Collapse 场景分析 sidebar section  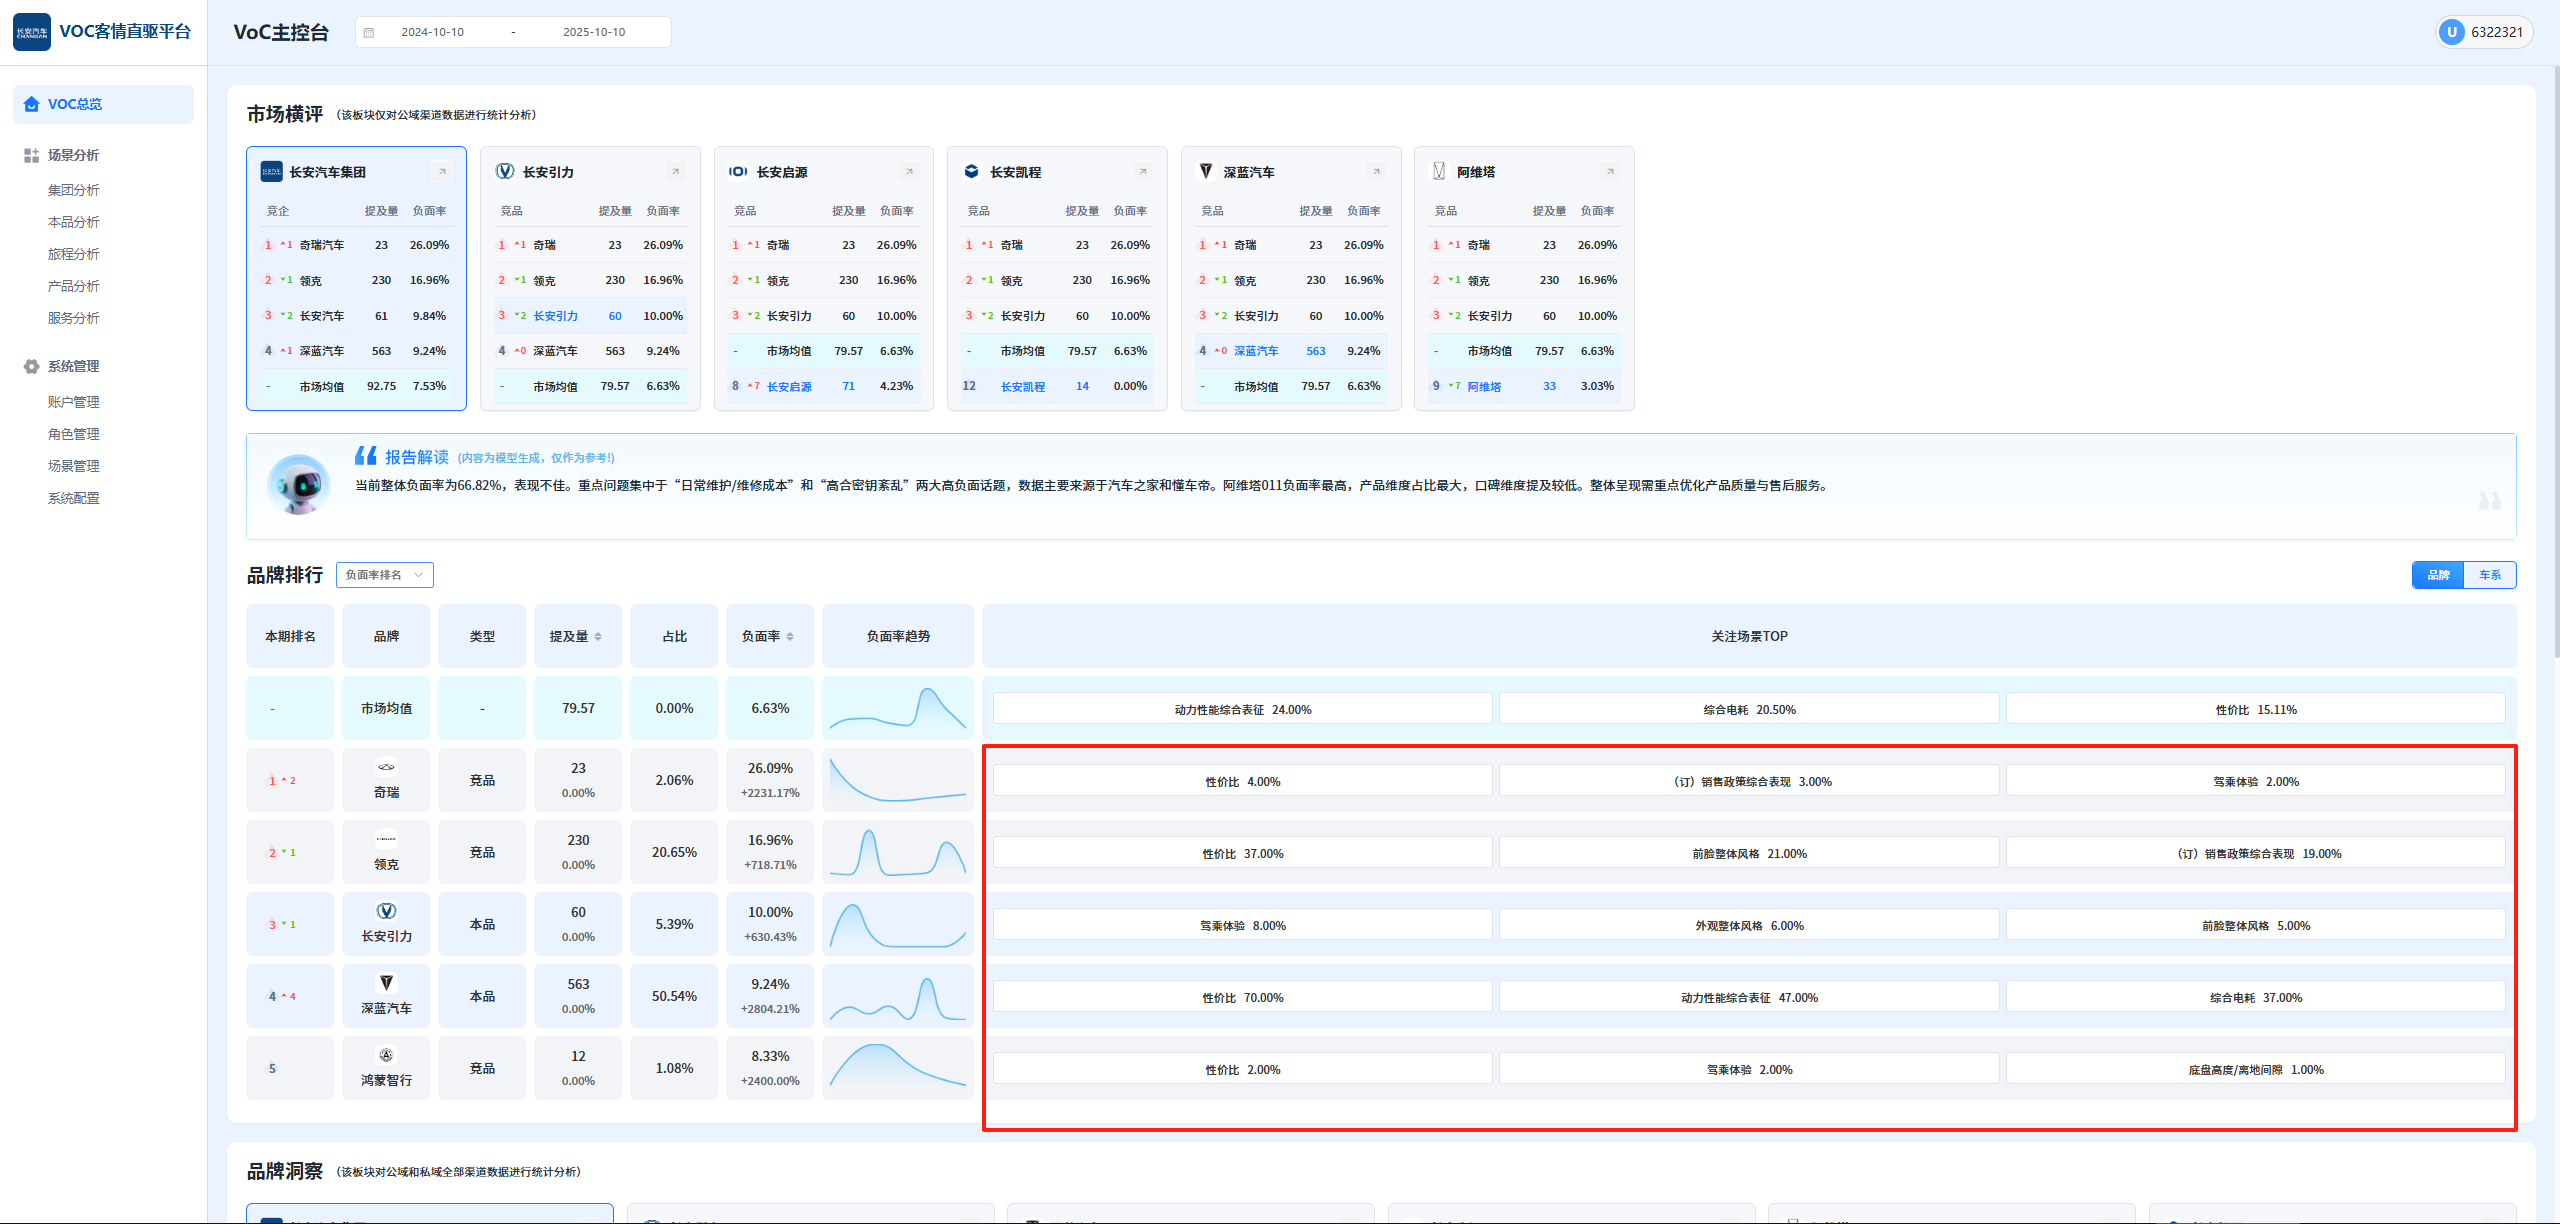73,155
